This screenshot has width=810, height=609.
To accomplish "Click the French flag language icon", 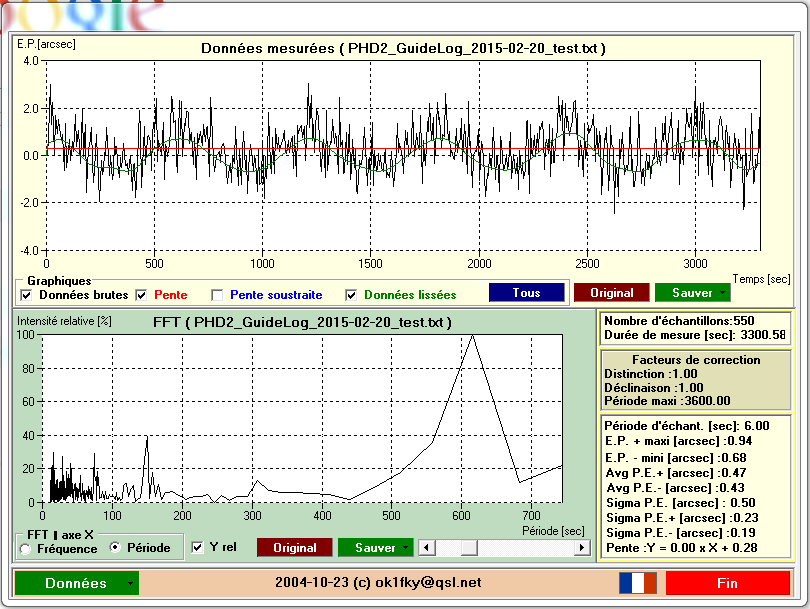I will (x=638, y=583).
